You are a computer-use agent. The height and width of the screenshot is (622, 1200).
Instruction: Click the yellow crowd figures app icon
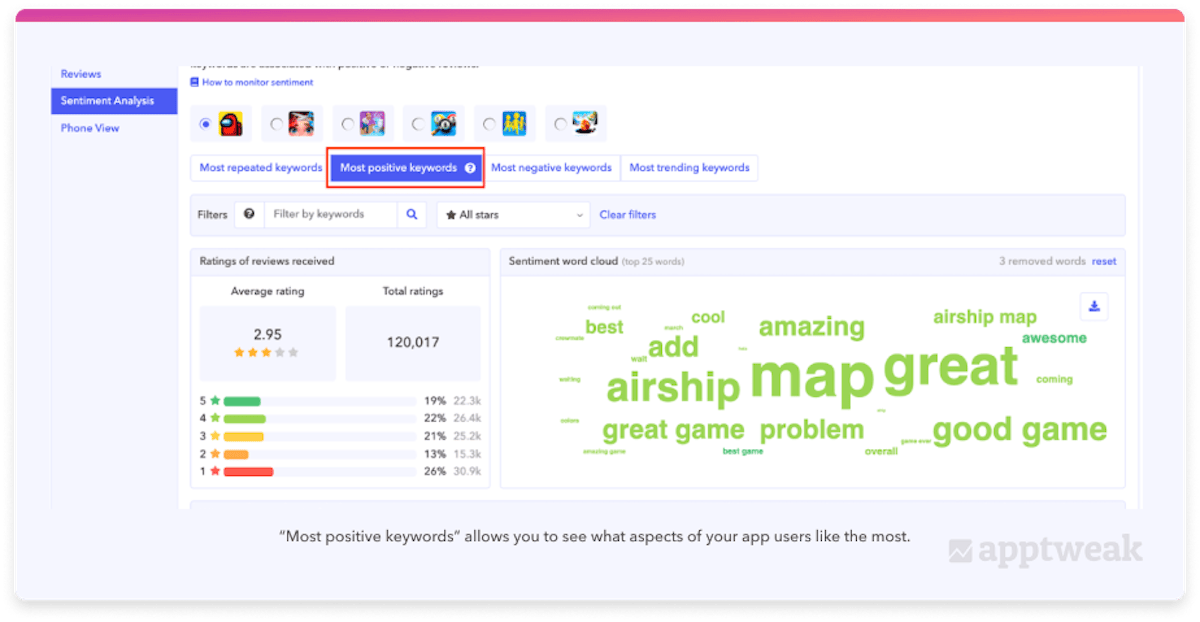click(x=514, y=124)
